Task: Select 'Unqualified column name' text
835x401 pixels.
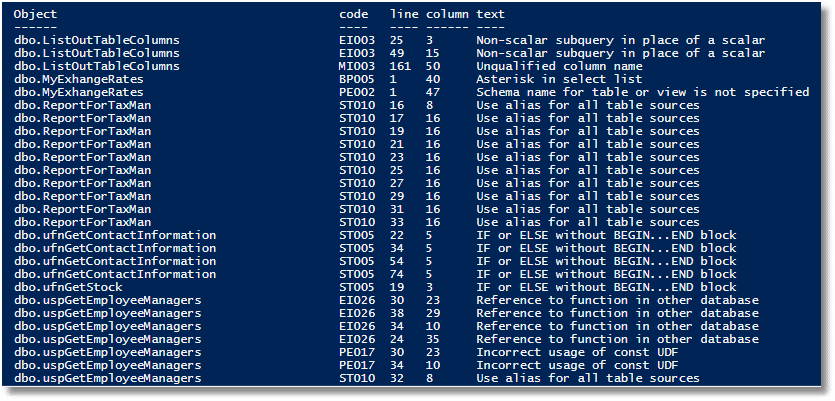Action: click(x=559, y=67)
